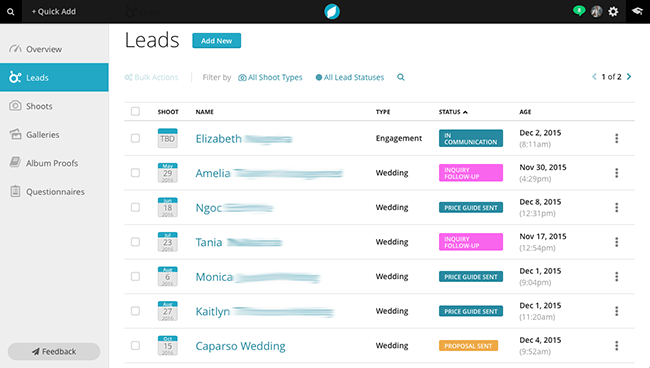Open the May 29 shoot calendar icon

(167, 173)
